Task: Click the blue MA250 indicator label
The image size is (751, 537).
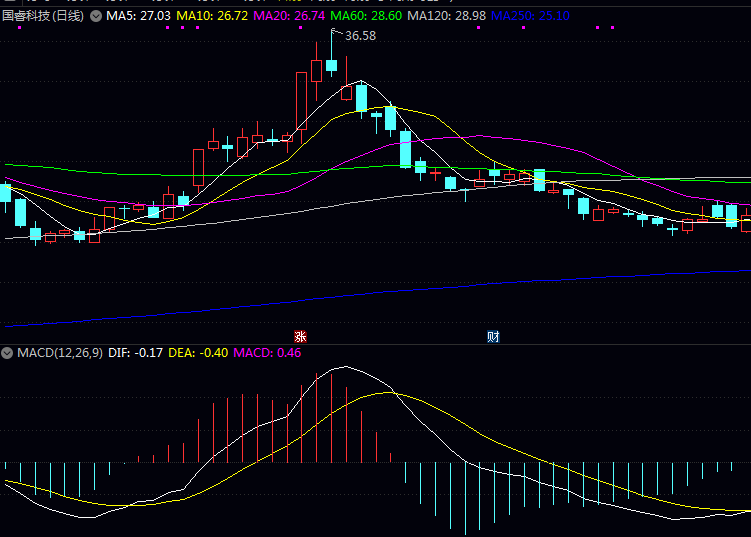Action: (531, 17)
